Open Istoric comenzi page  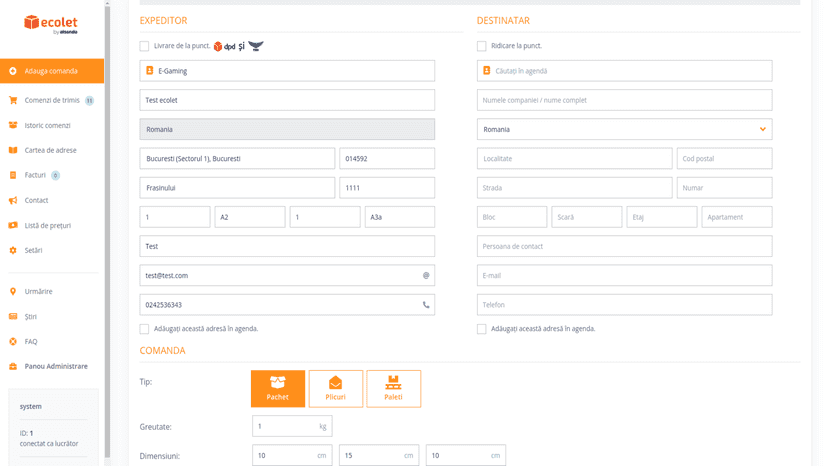[48, 125]
